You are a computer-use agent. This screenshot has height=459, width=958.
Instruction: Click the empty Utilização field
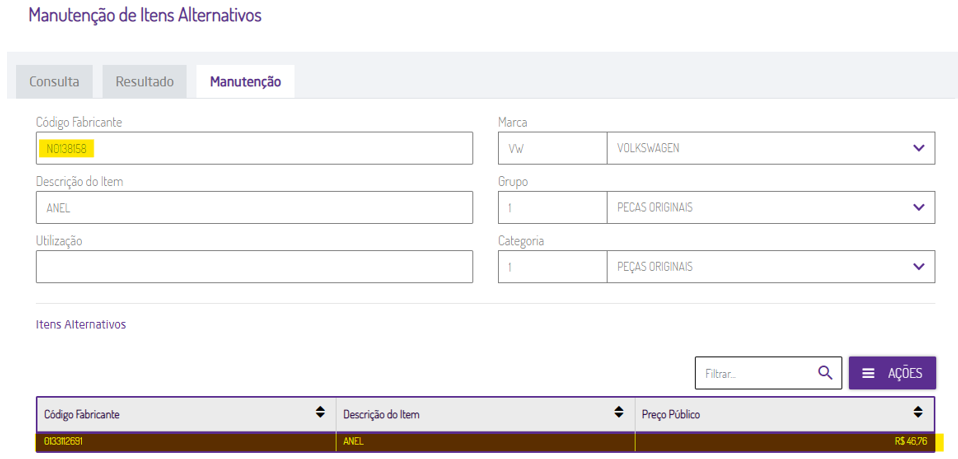click(254, 266)
